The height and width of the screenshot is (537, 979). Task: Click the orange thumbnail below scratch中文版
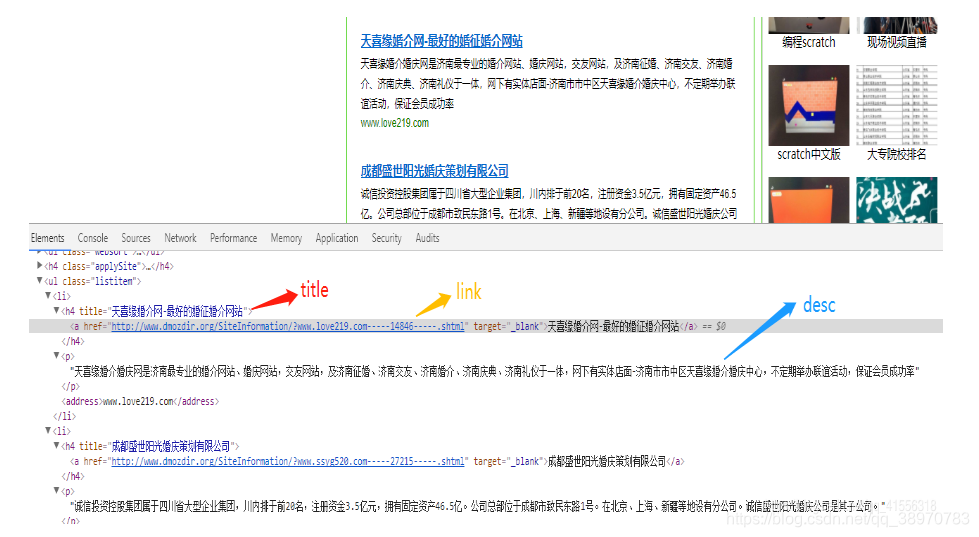click(809, 200)
